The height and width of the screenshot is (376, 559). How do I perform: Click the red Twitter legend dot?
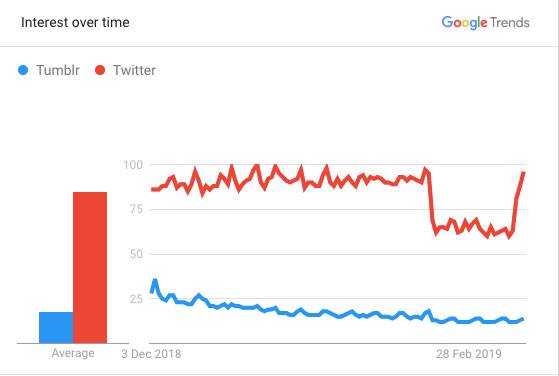(100, 70)
